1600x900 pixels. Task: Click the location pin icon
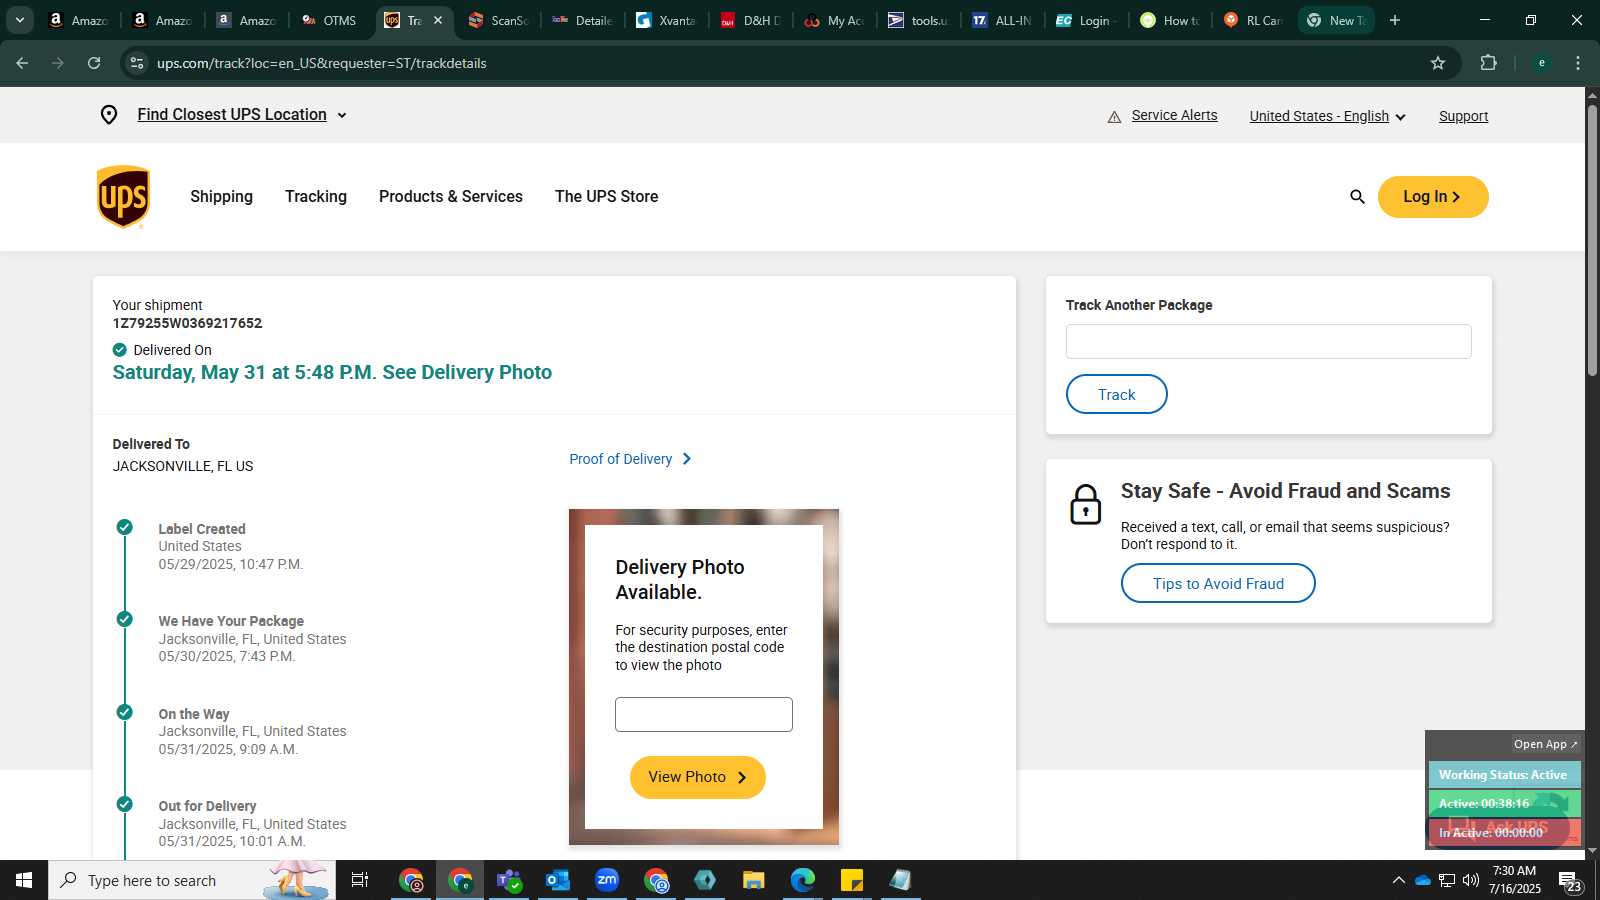click(x=109, y=115)
